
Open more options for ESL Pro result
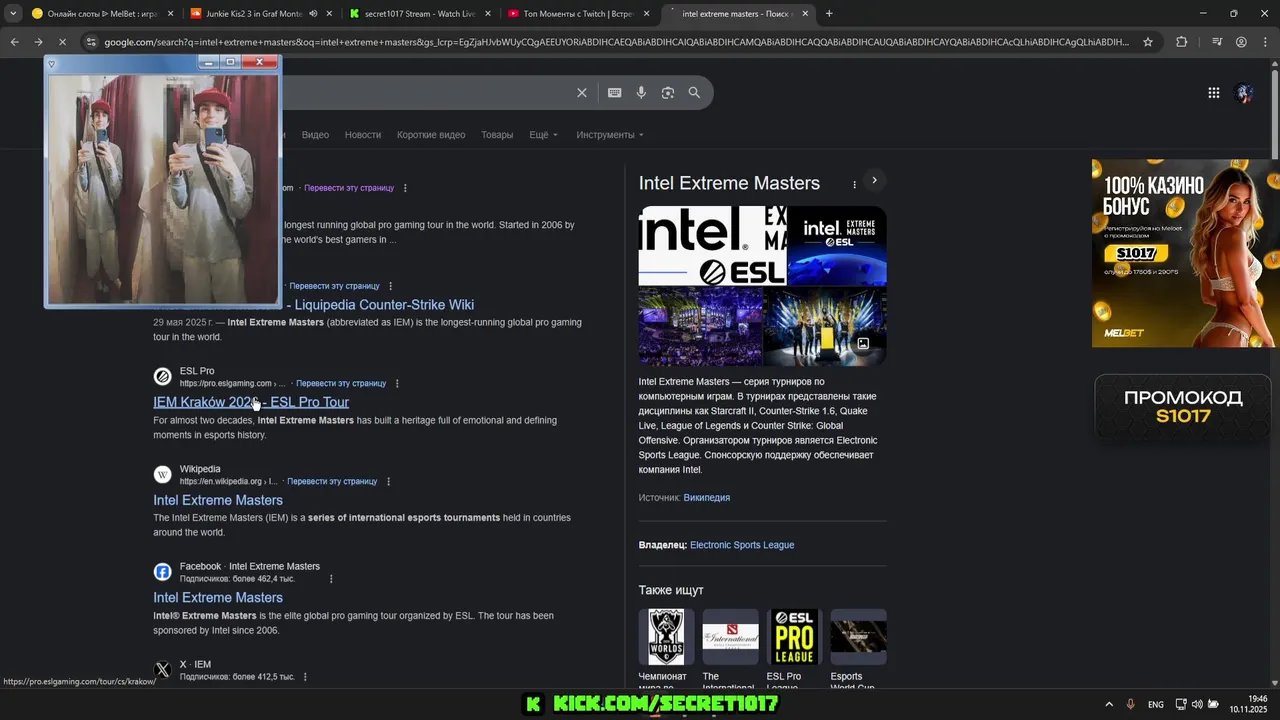[397, 383]
